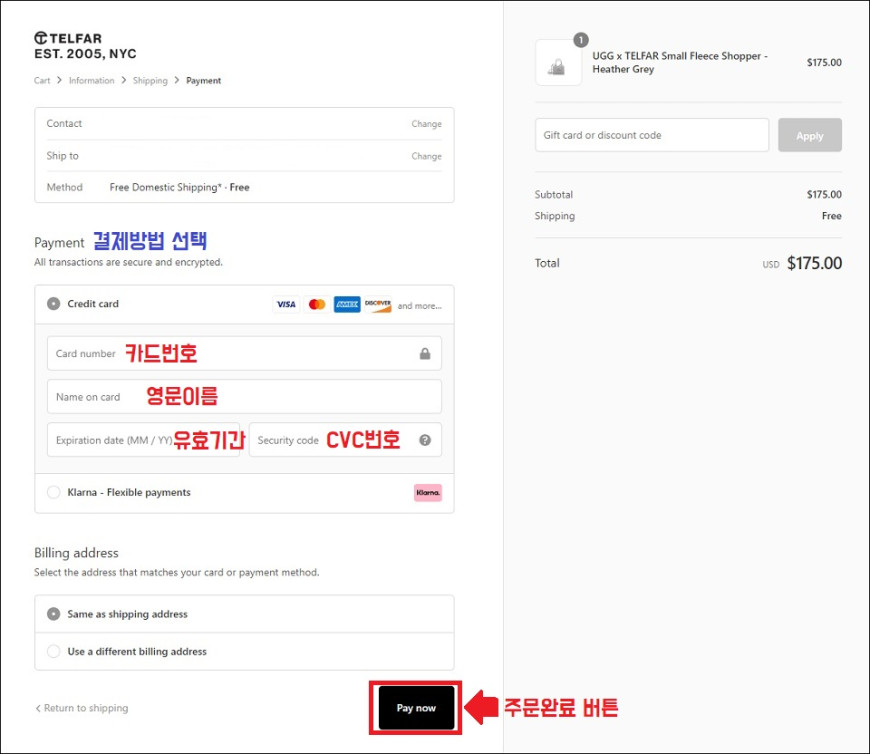870x754 pixels.
Task: Apply the discount code
Action: (810, 135)
